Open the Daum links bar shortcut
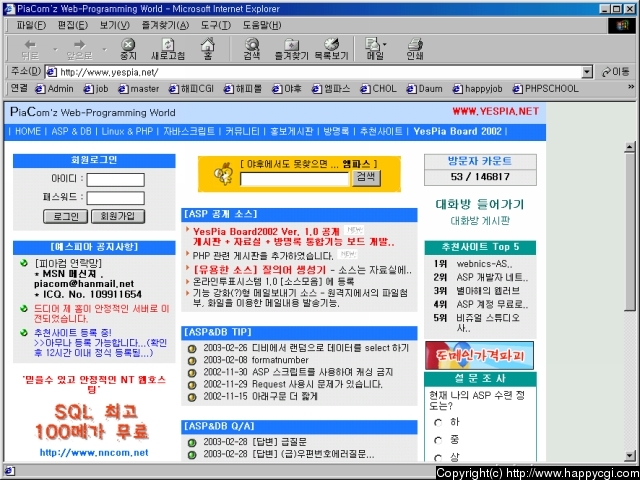The height and width of the screenshot is (480, 640). (424, 89)
